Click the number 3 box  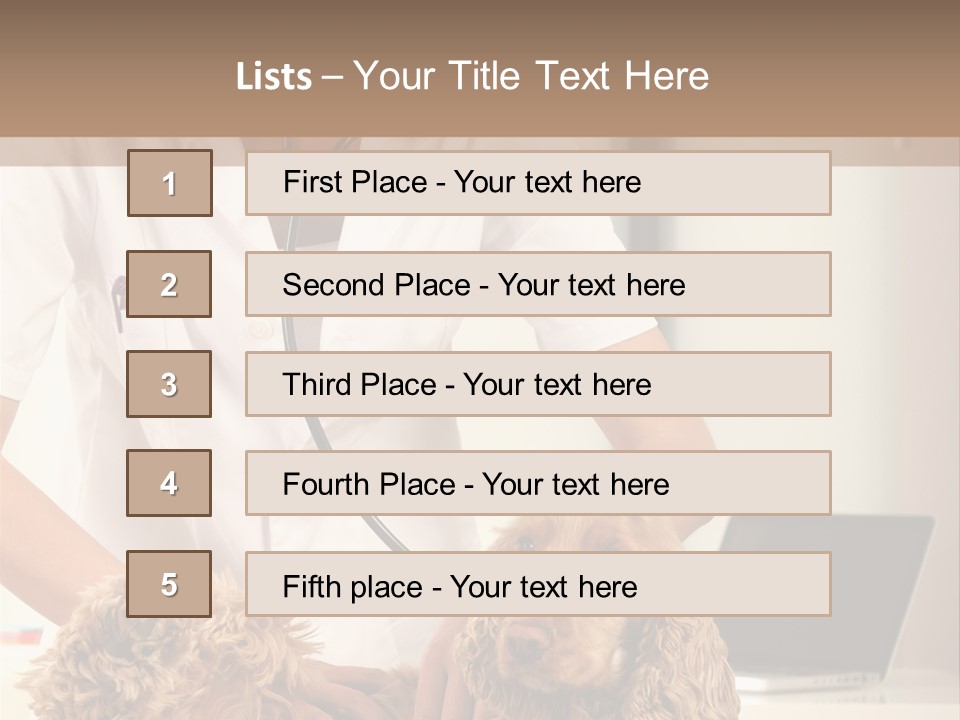tap(170, 384)
